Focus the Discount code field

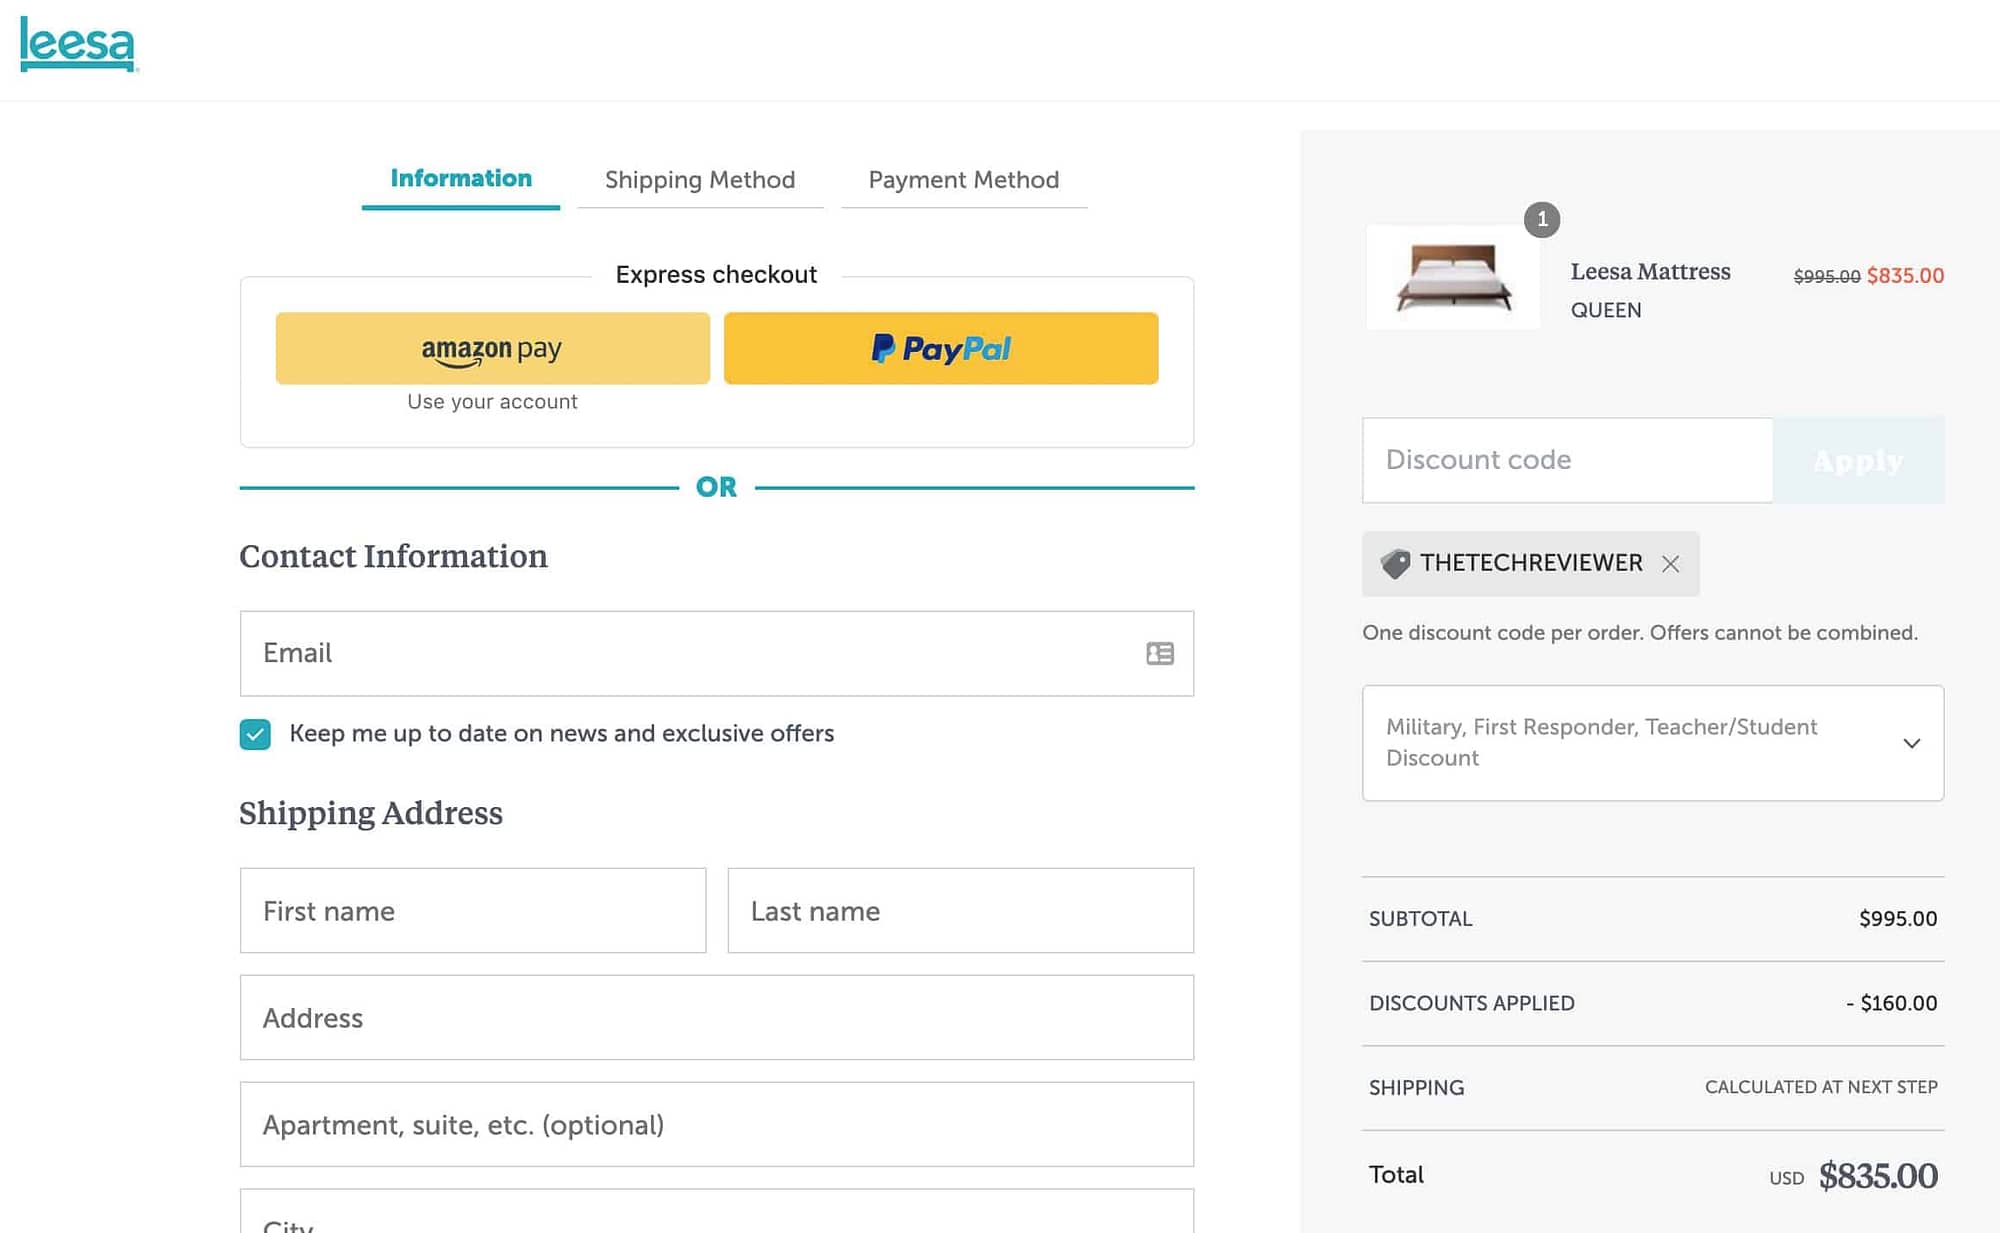click(1567, 460)
